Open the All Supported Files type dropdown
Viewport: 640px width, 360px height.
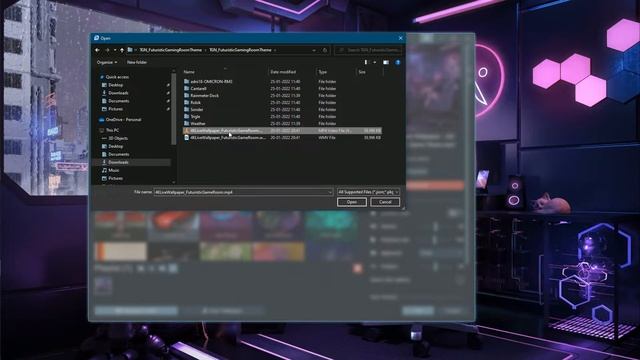[x=368, y=192]
